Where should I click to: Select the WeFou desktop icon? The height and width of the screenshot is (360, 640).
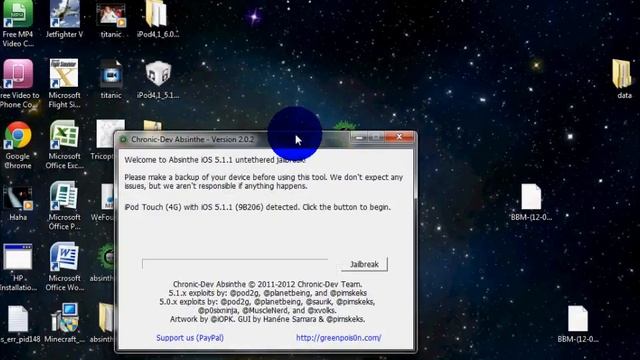[108, 197]
